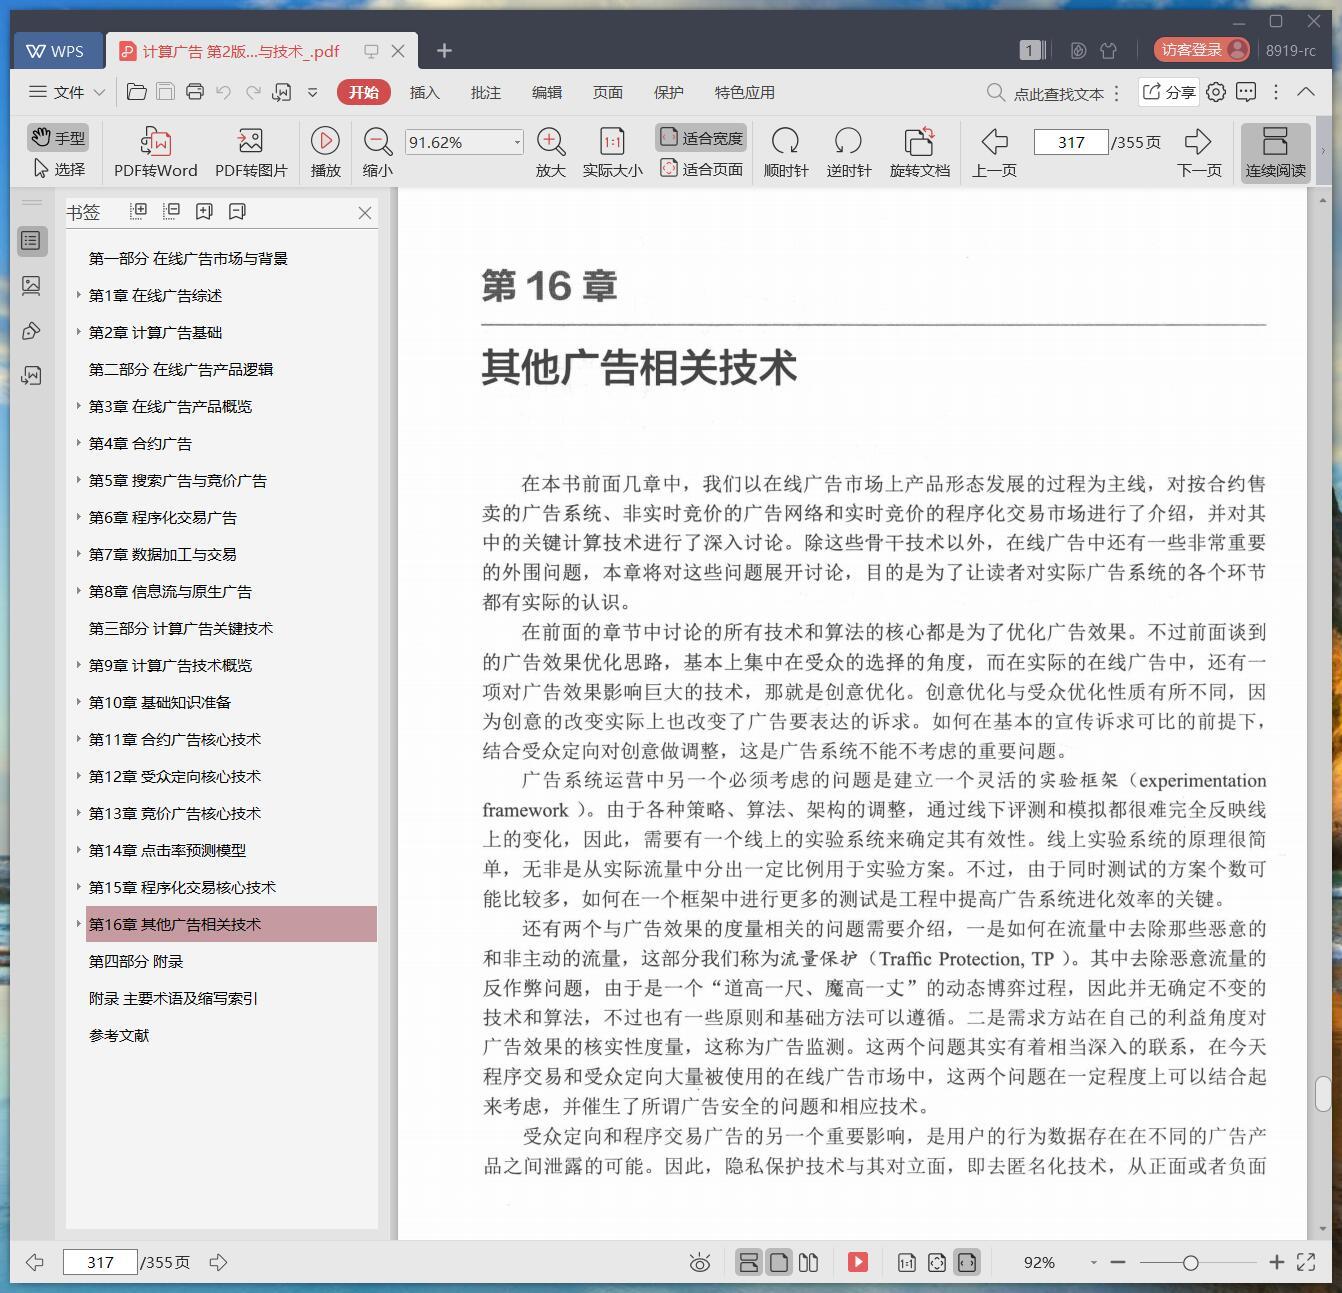Screen dimensions: 1342x1293
Task: Select the Hand tool (手型)
Action: [x=58, y=137]
